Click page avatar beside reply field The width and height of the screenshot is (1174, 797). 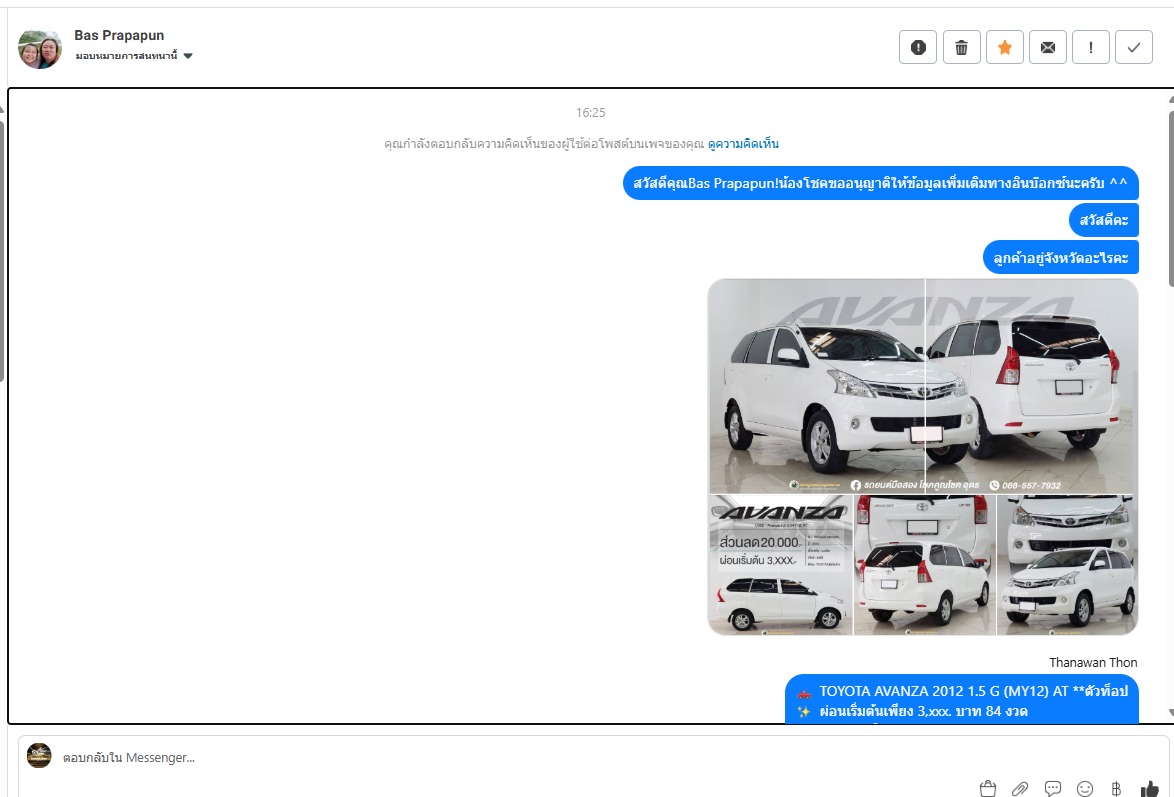(39, 755)
